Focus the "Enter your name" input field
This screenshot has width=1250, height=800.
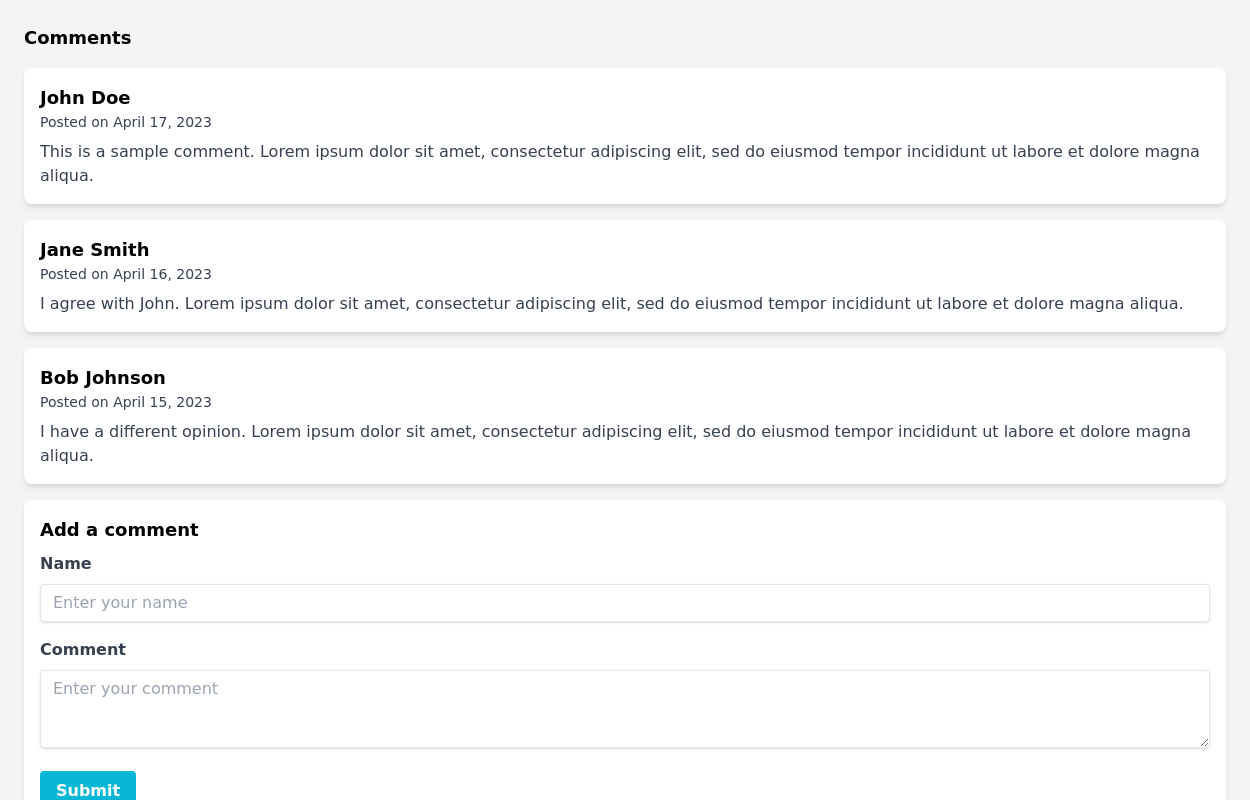[624, 603]
